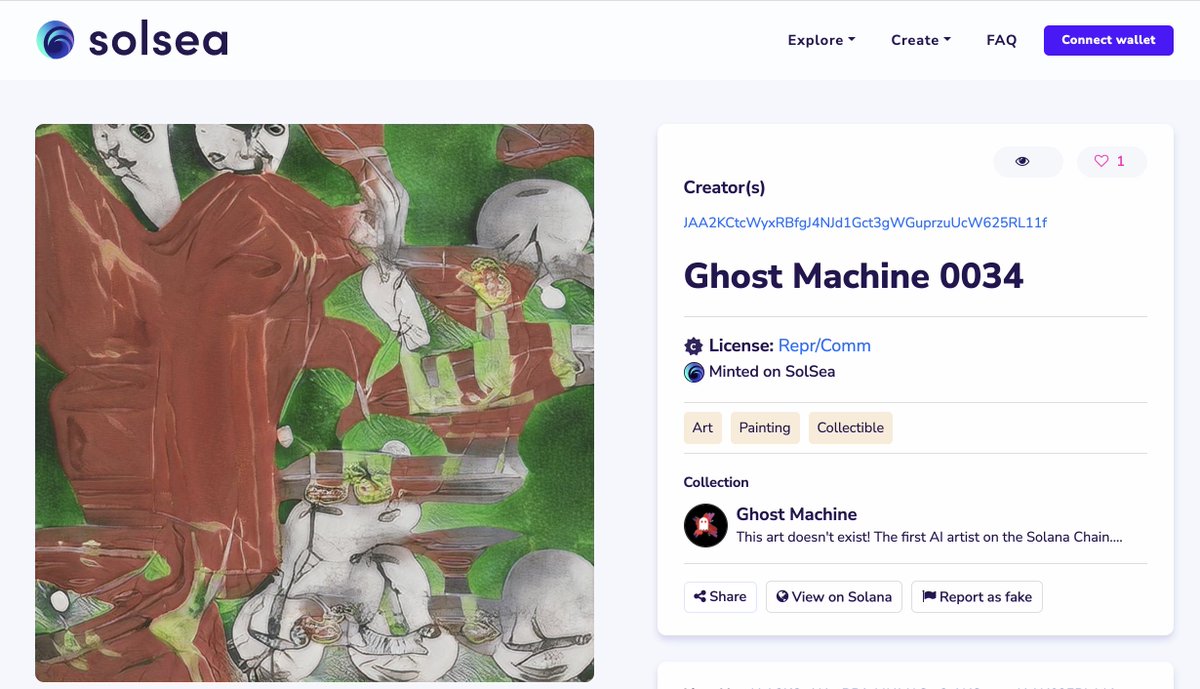Screen dimensions: 1200x689
Task: Click the Solana globe icon
Action: [781, 596]
